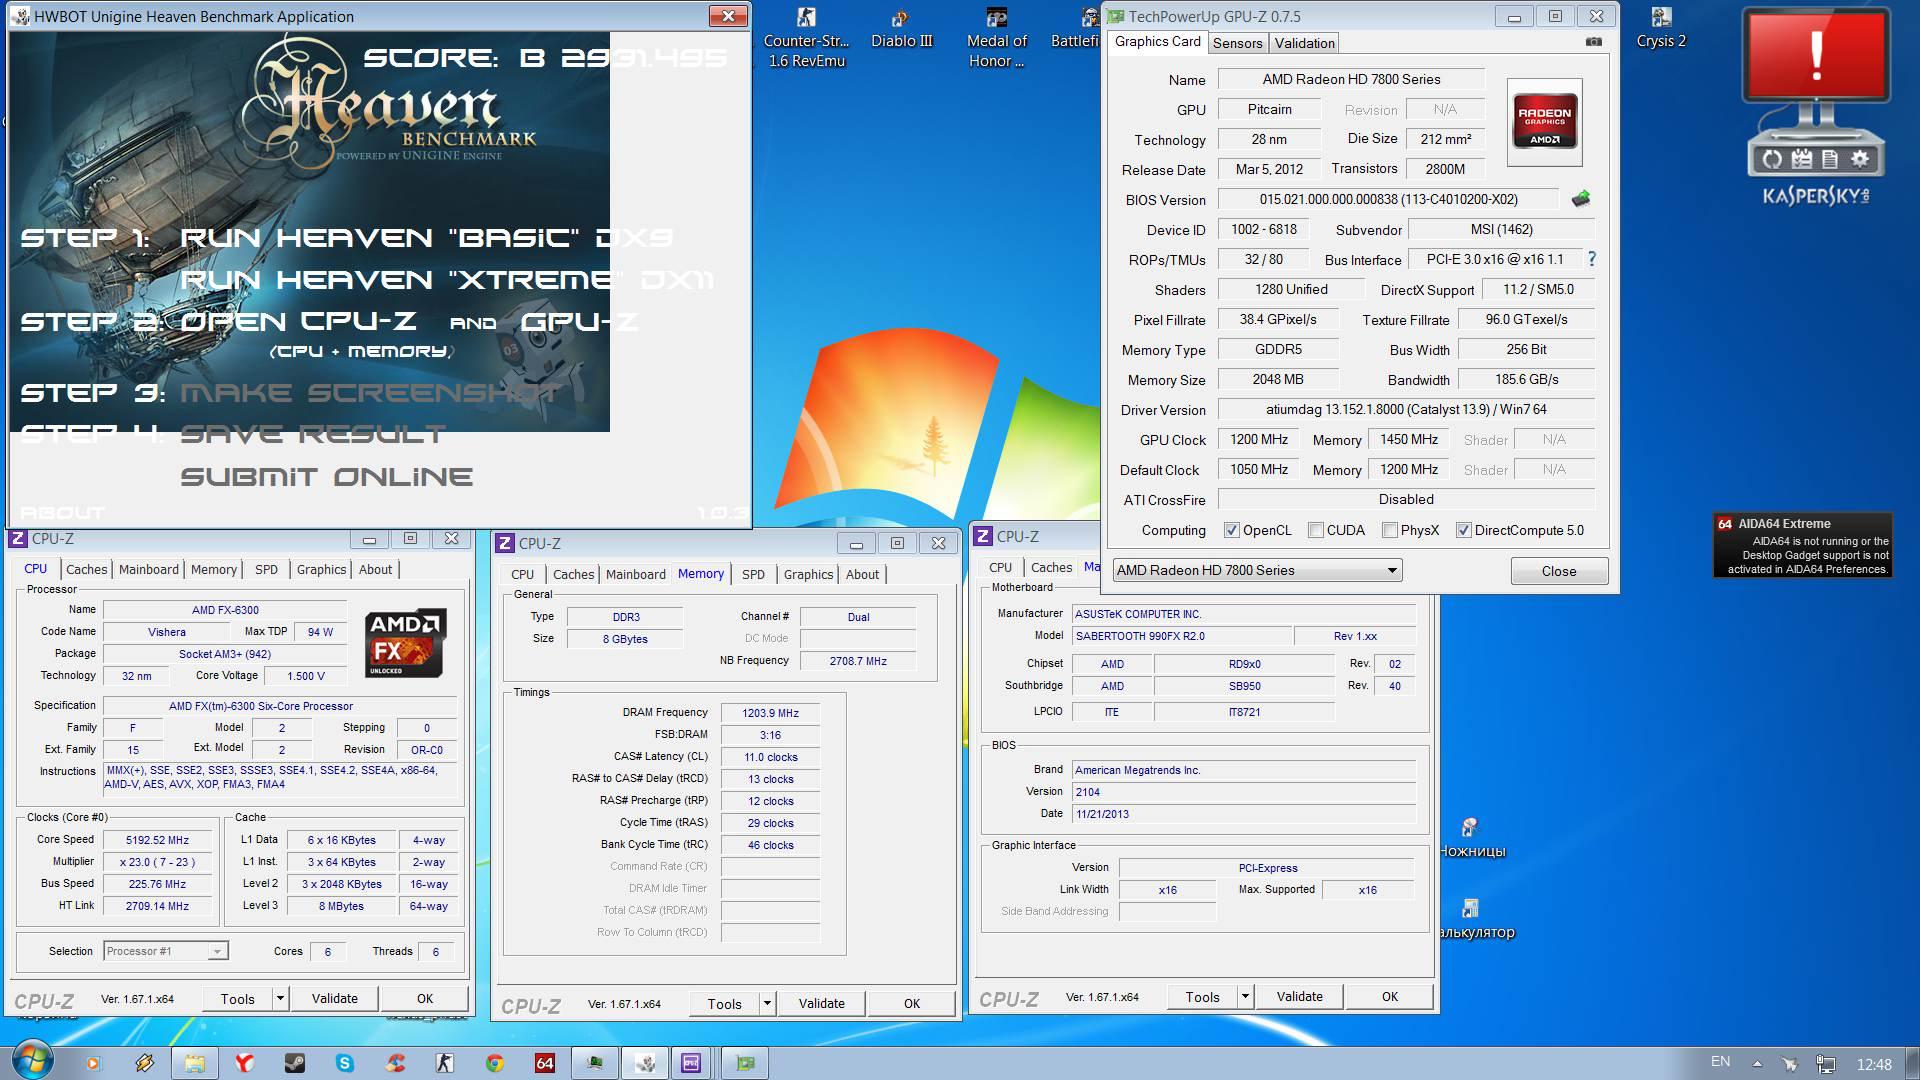
Task: Click the GPU-Z screenshot camera icon
Action: click(1594, 42)
